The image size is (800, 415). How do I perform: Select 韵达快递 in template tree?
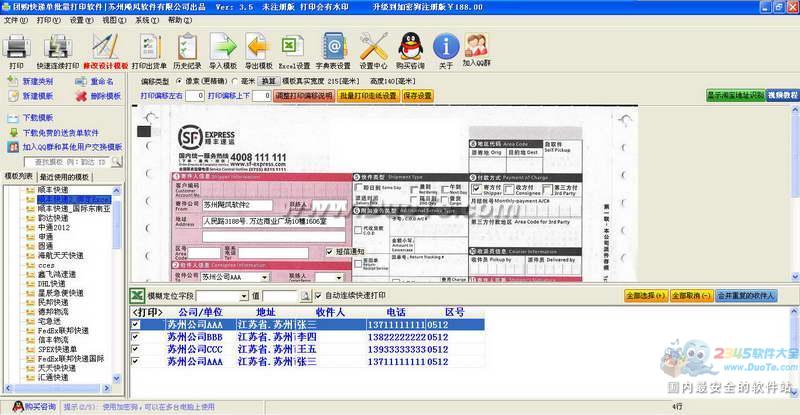(53, 218)
